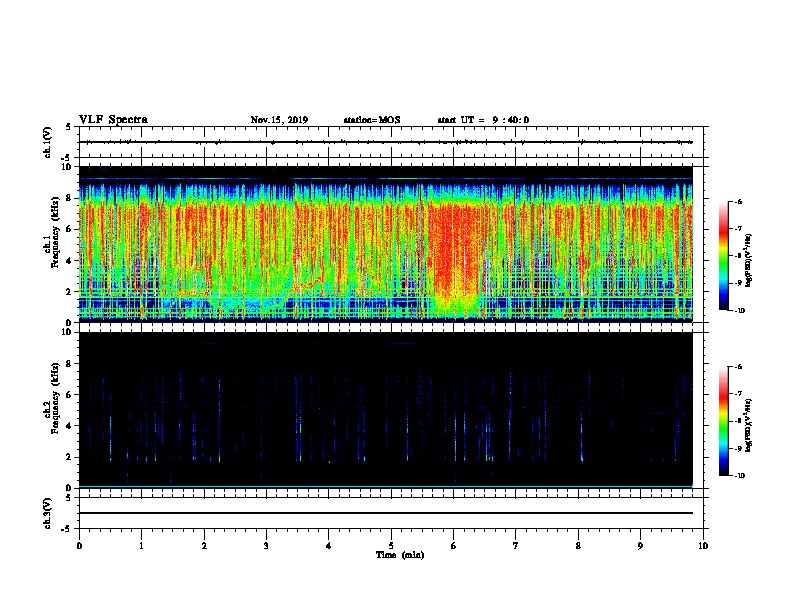Click the "Time (min)" axis title

(x=400, y=555)
